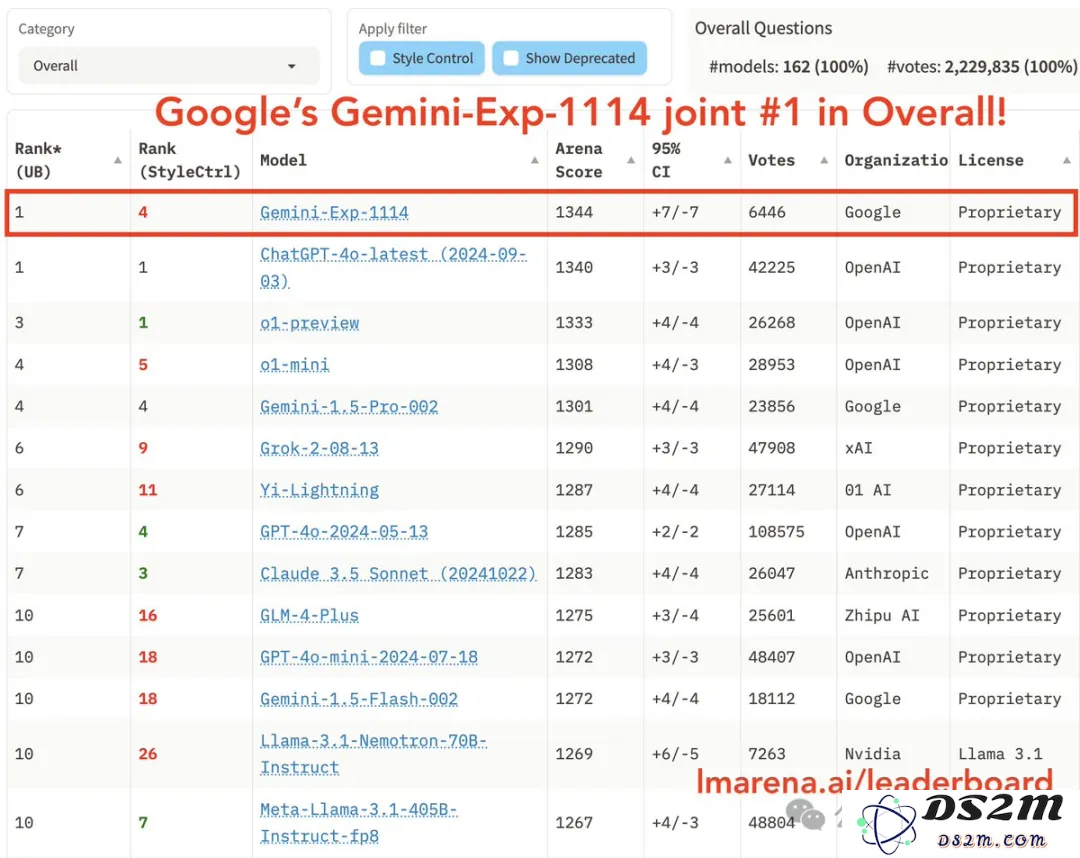
Task: Select the votes count 6446
Action: (767, 213)
